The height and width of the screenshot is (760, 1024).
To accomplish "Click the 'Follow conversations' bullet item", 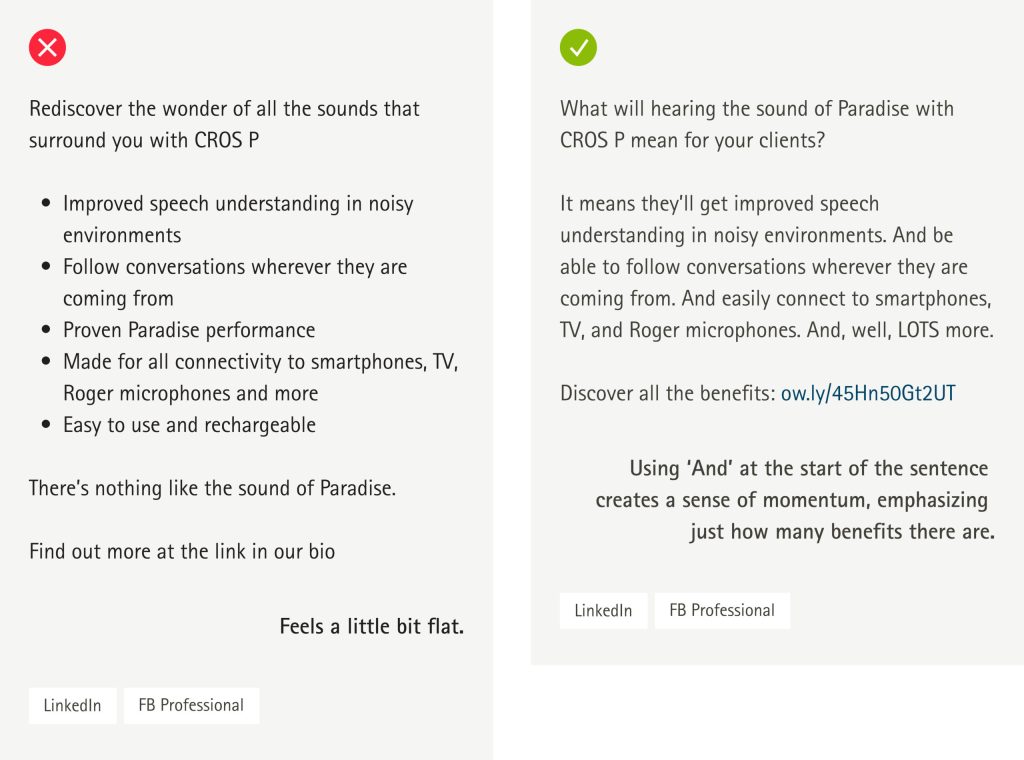I will (235, 282).
